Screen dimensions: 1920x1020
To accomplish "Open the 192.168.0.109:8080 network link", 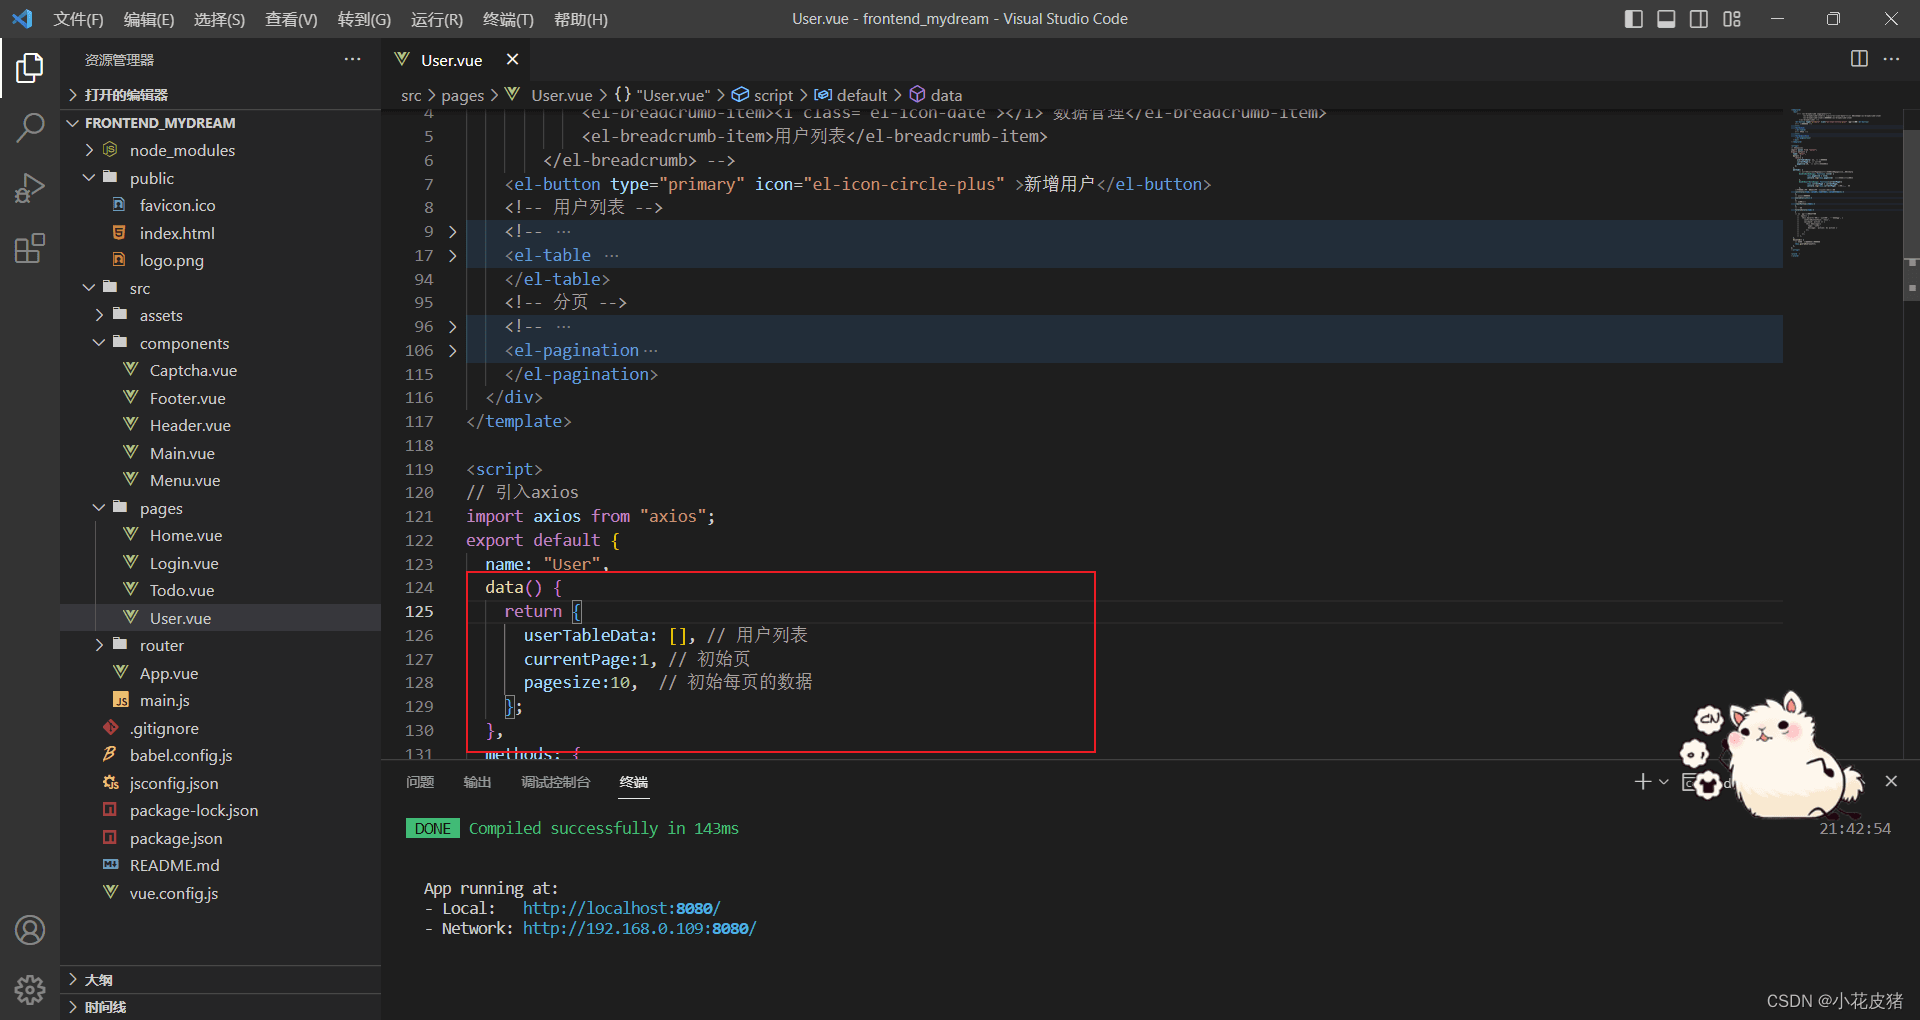I will [639, 928].
